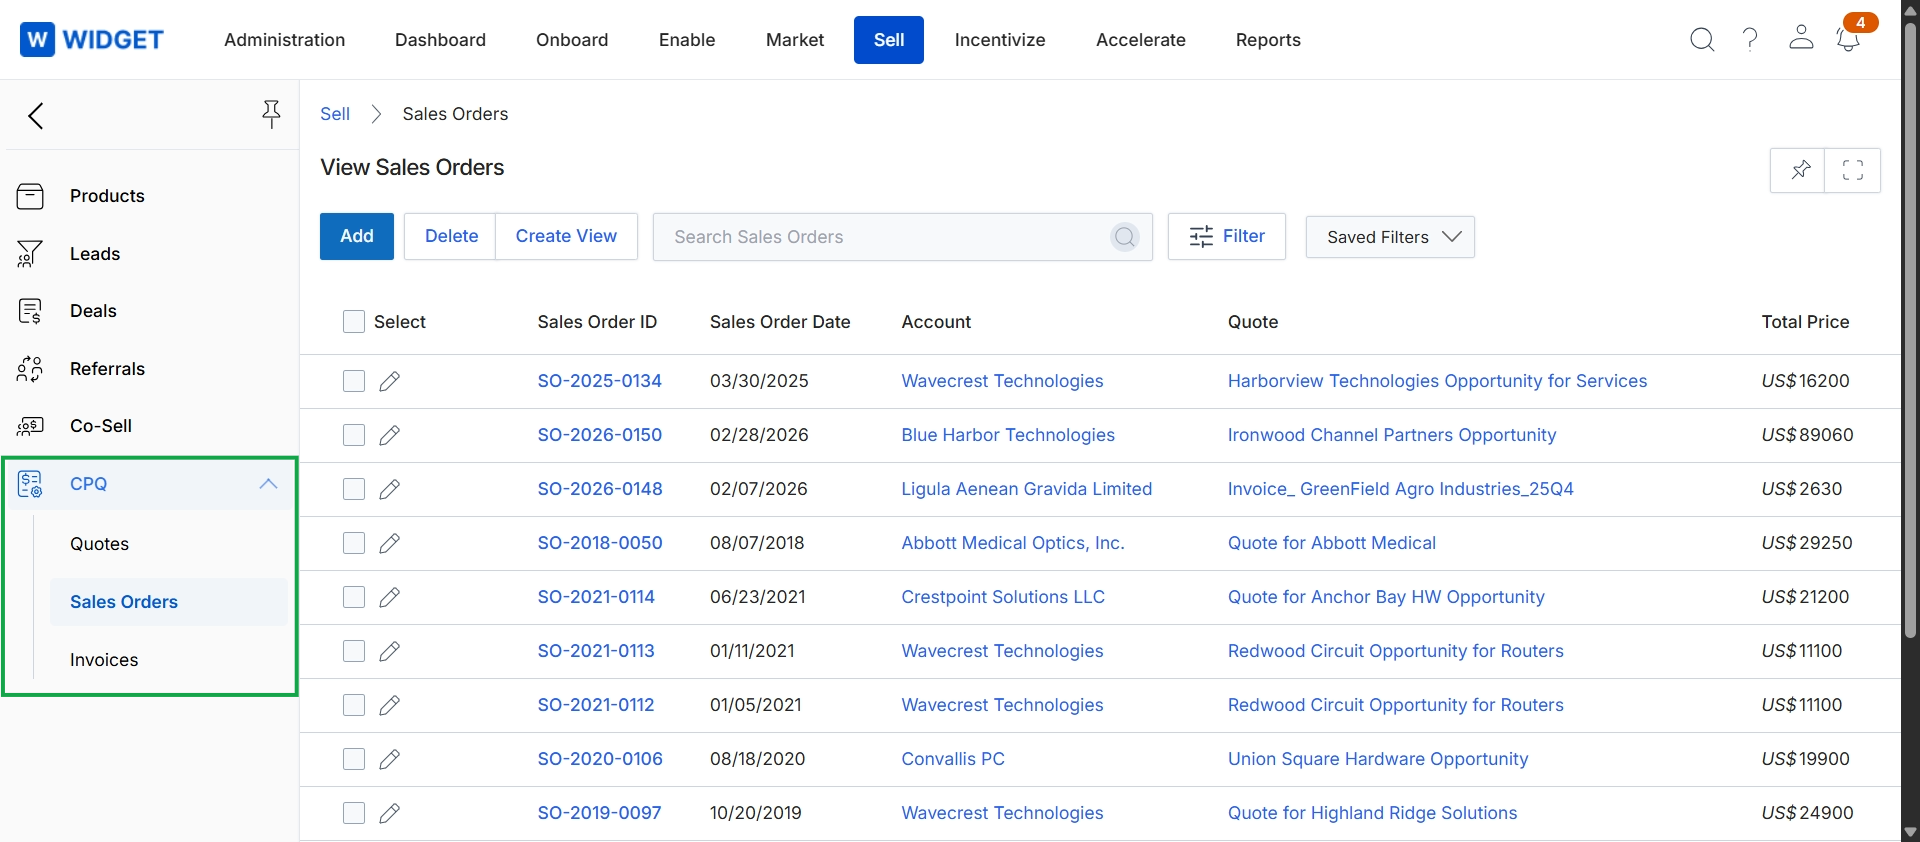Edit order SO-2019-0097 with pencil icon

click(x=390, y=813)
